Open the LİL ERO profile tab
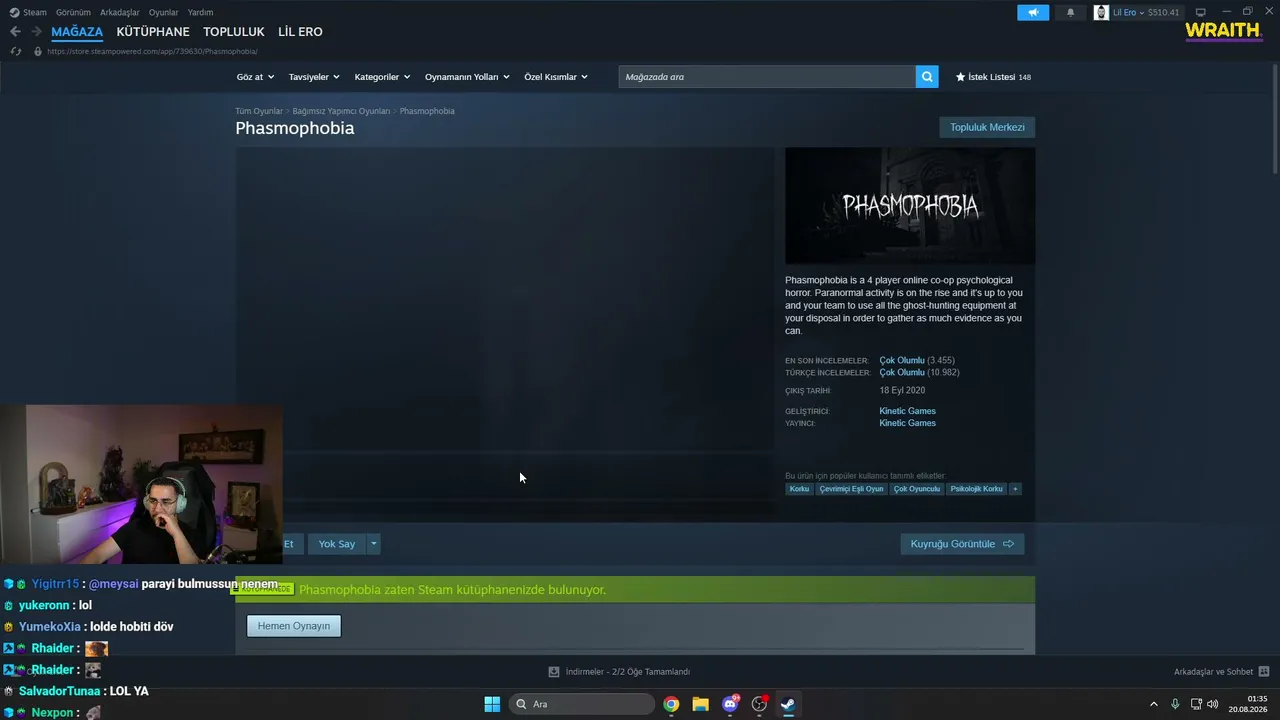Image resolution: width=1280 pixels, height=720 pixels. [300, 32]
